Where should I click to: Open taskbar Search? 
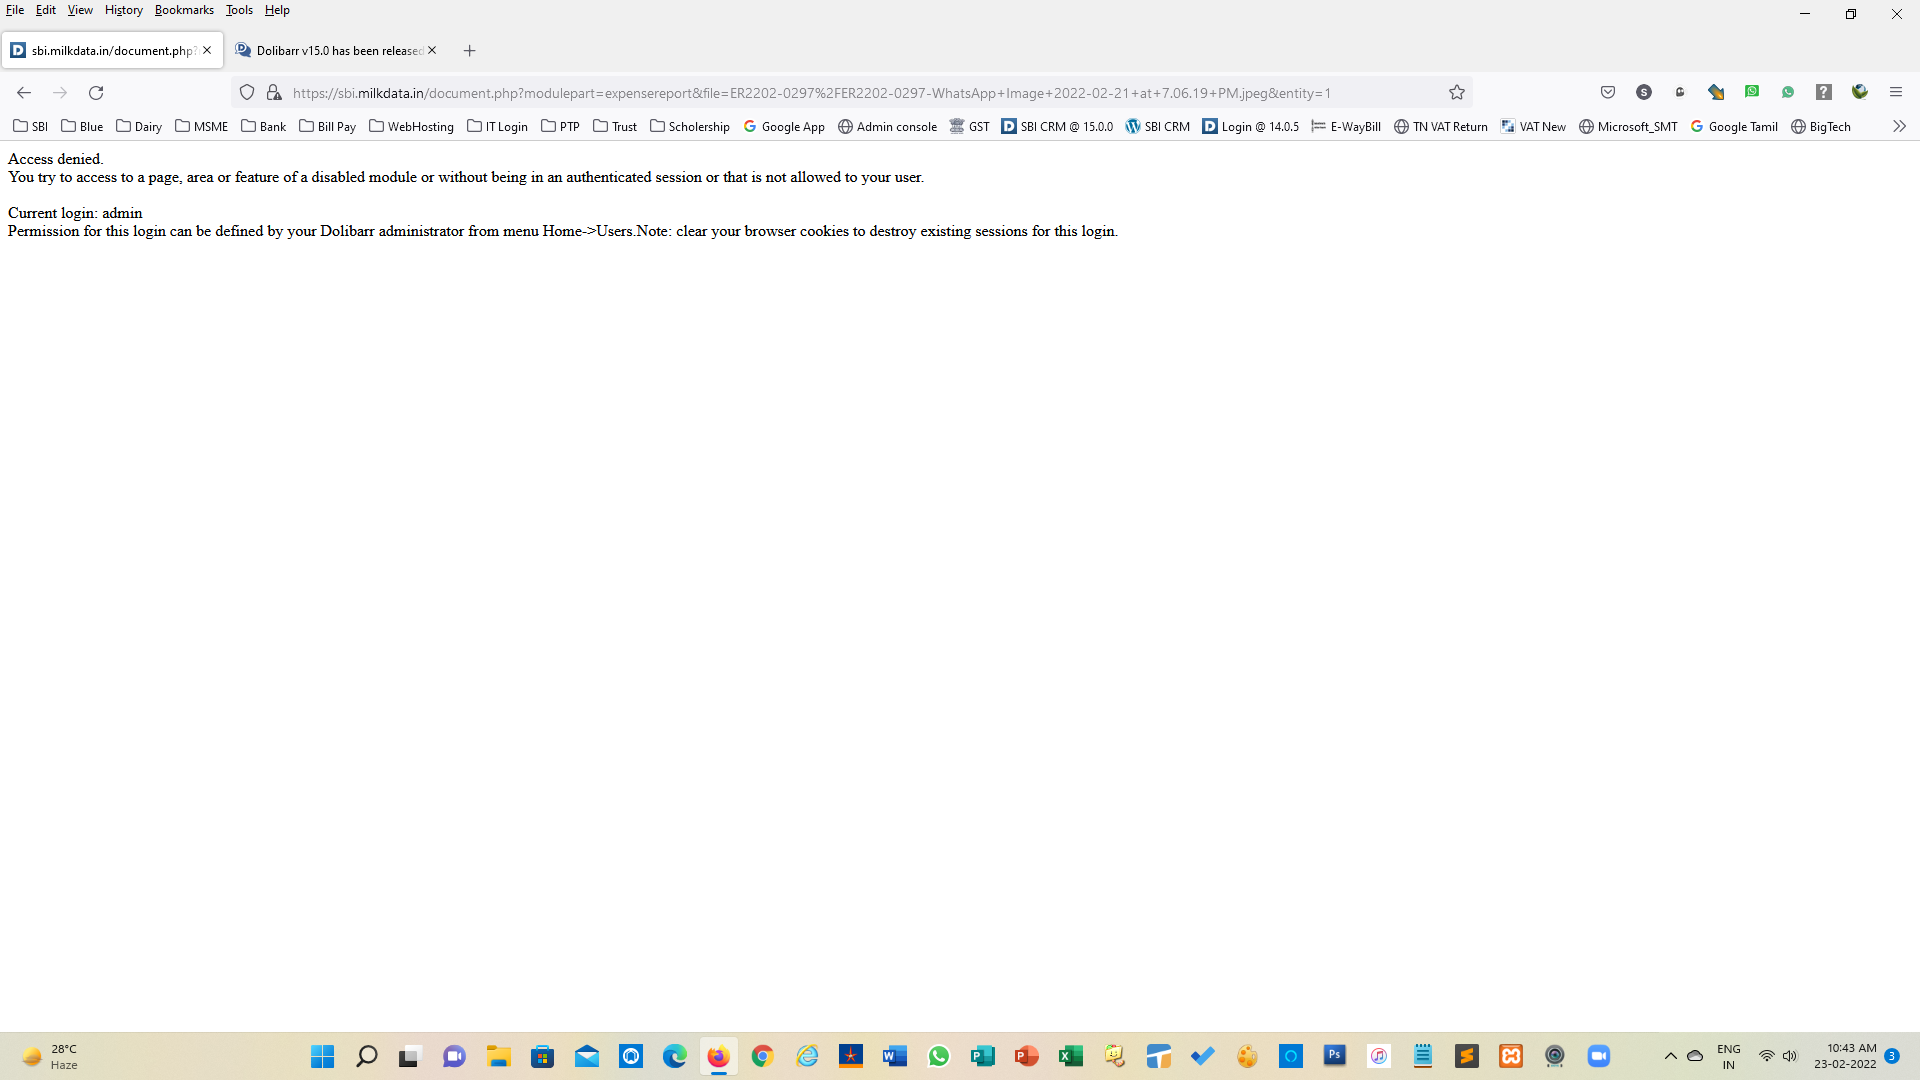click(x=366, y=1056)
